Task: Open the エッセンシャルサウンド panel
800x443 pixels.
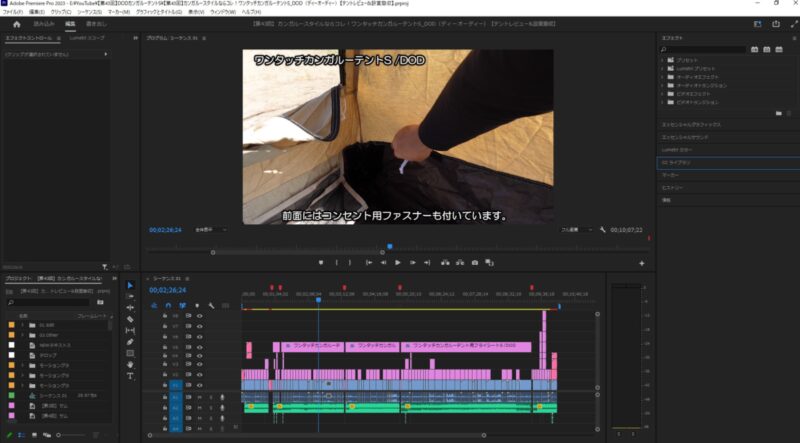Action: pyautogui.click(x=685, y=137)
